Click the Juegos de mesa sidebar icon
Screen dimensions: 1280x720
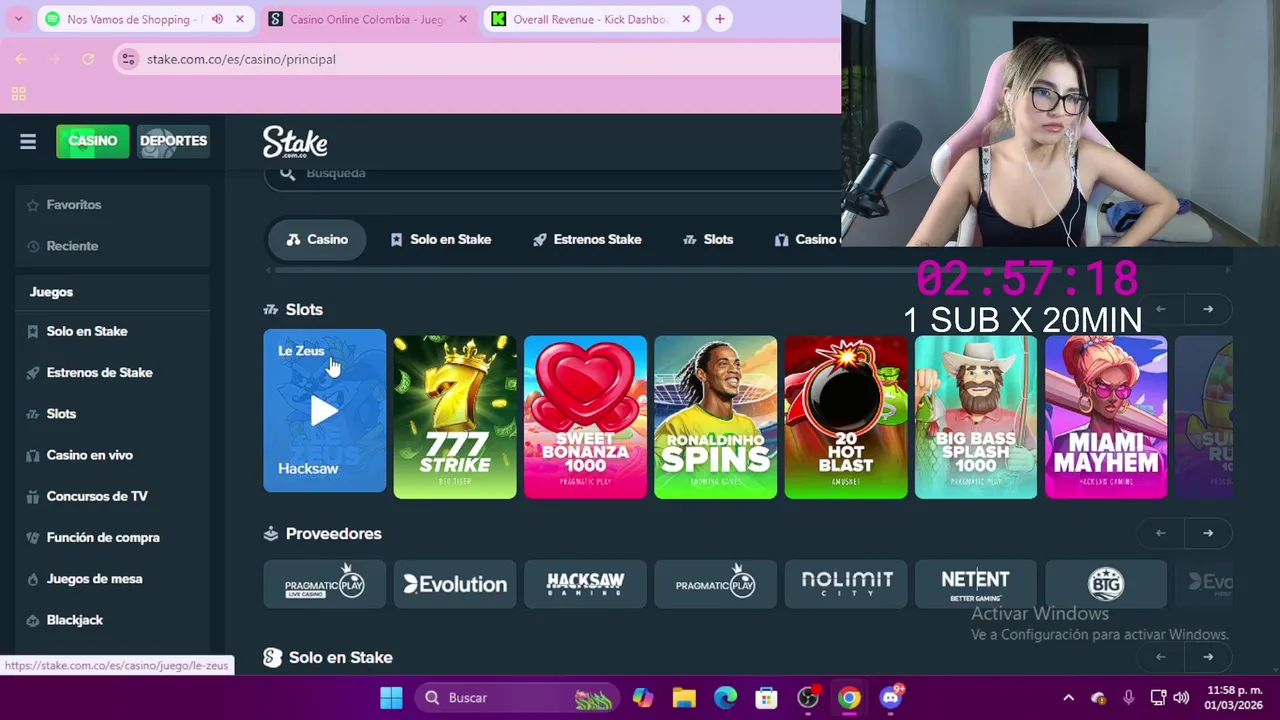tap(33, 579)
